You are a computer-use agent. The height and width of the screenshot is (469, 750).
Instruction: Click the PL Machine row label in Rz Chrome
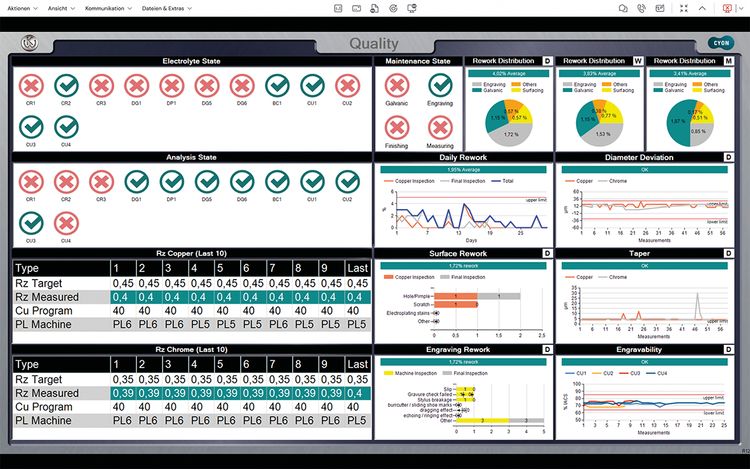coord(43,421)
